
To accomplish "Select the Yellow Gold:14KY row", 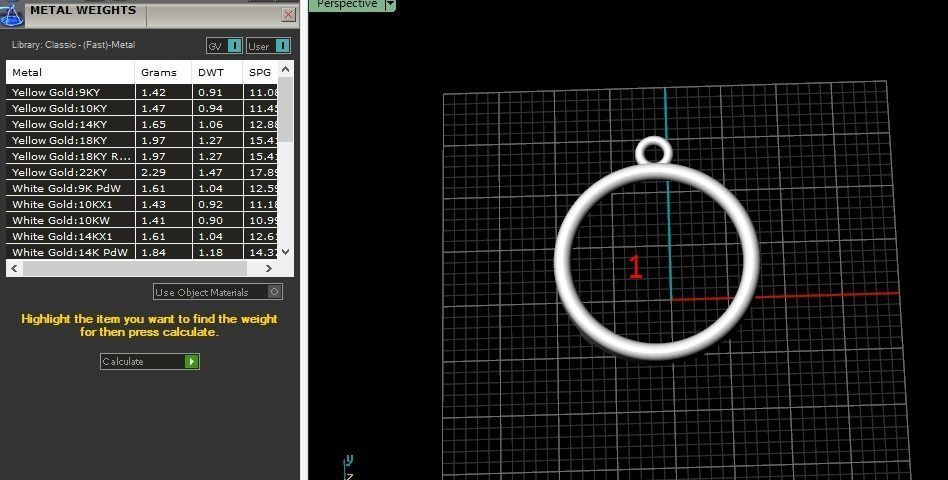I will 142,125.
